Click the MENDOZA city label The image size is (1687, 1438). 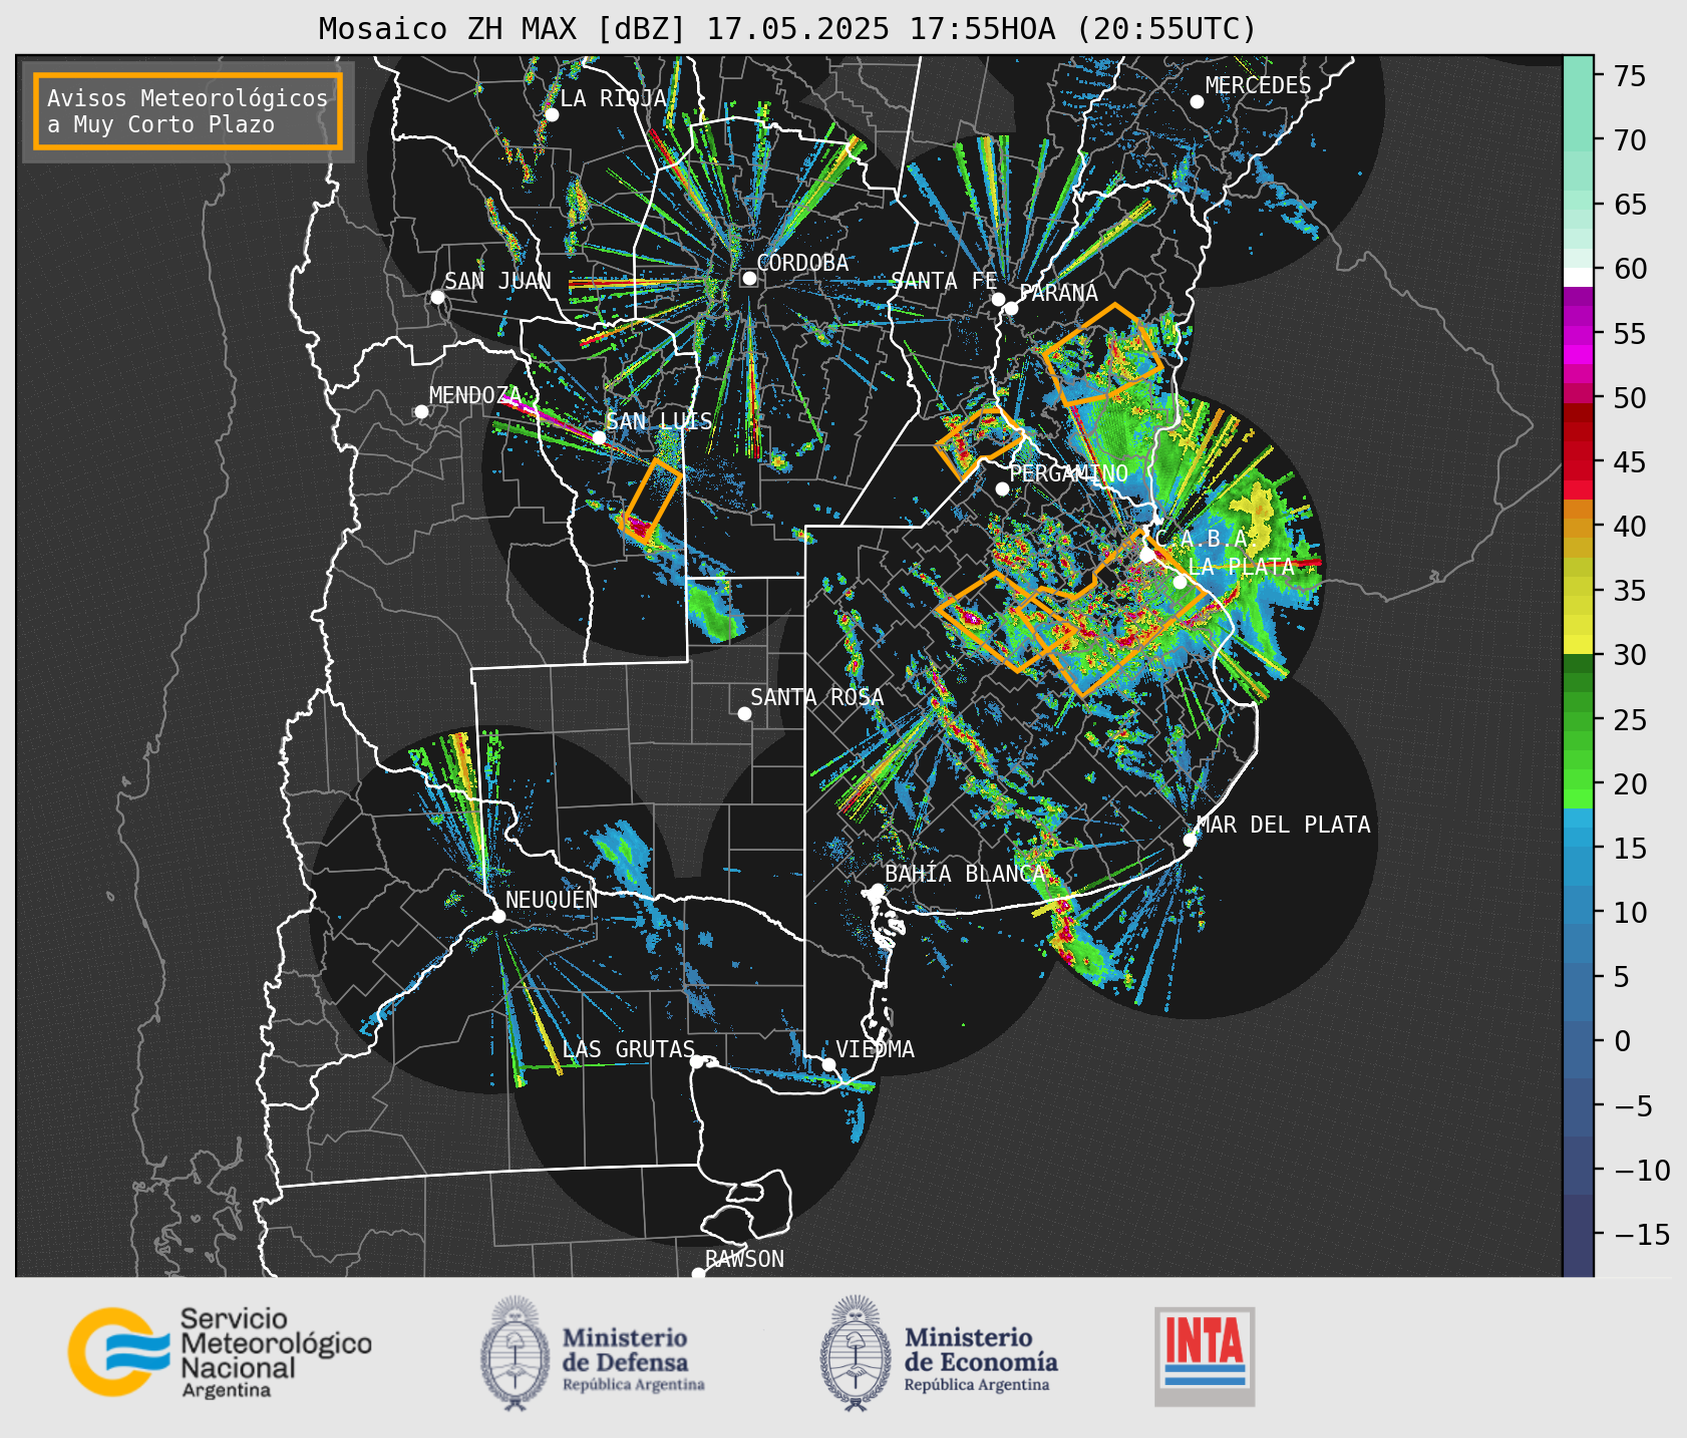pyautogui.click(x=475, y=395)
